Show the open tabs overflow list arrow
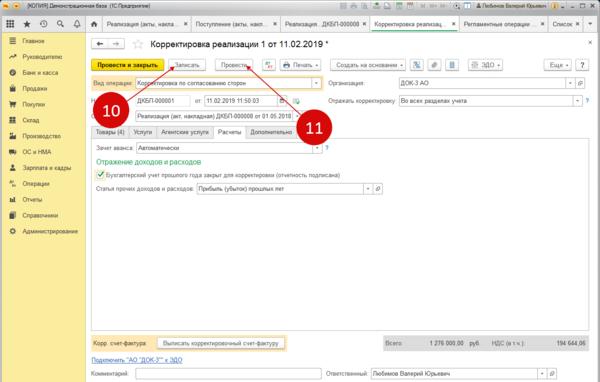Viewport: 600px width, 382px height. [590, 24]
